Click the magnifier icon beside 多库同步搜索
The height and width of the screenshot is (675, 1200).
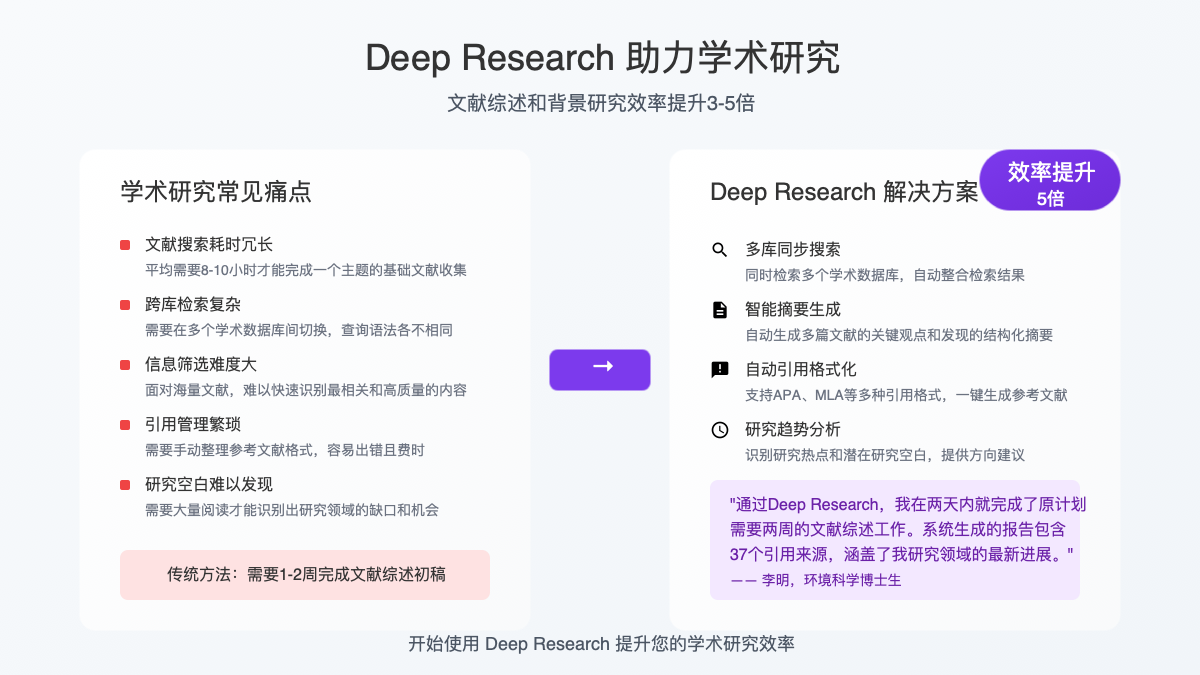tap(719, 250)
